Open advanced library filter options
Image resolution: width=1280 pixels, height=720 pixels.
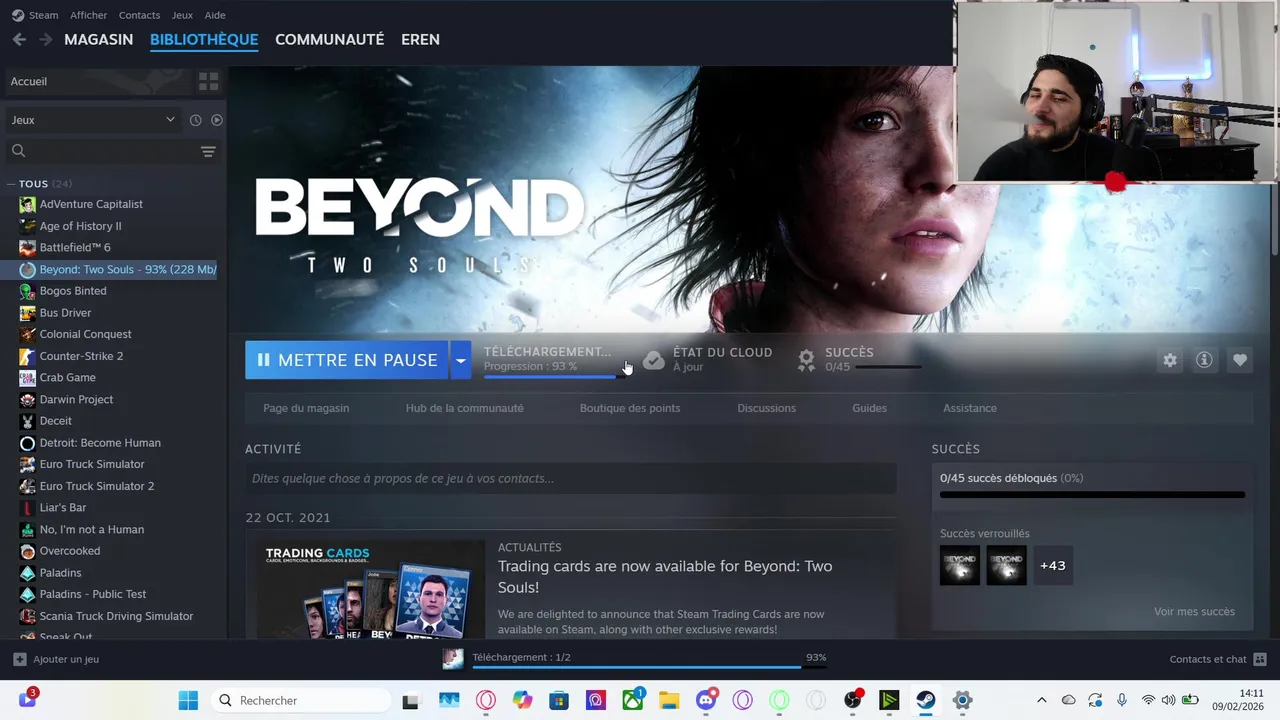pos(208,151)
